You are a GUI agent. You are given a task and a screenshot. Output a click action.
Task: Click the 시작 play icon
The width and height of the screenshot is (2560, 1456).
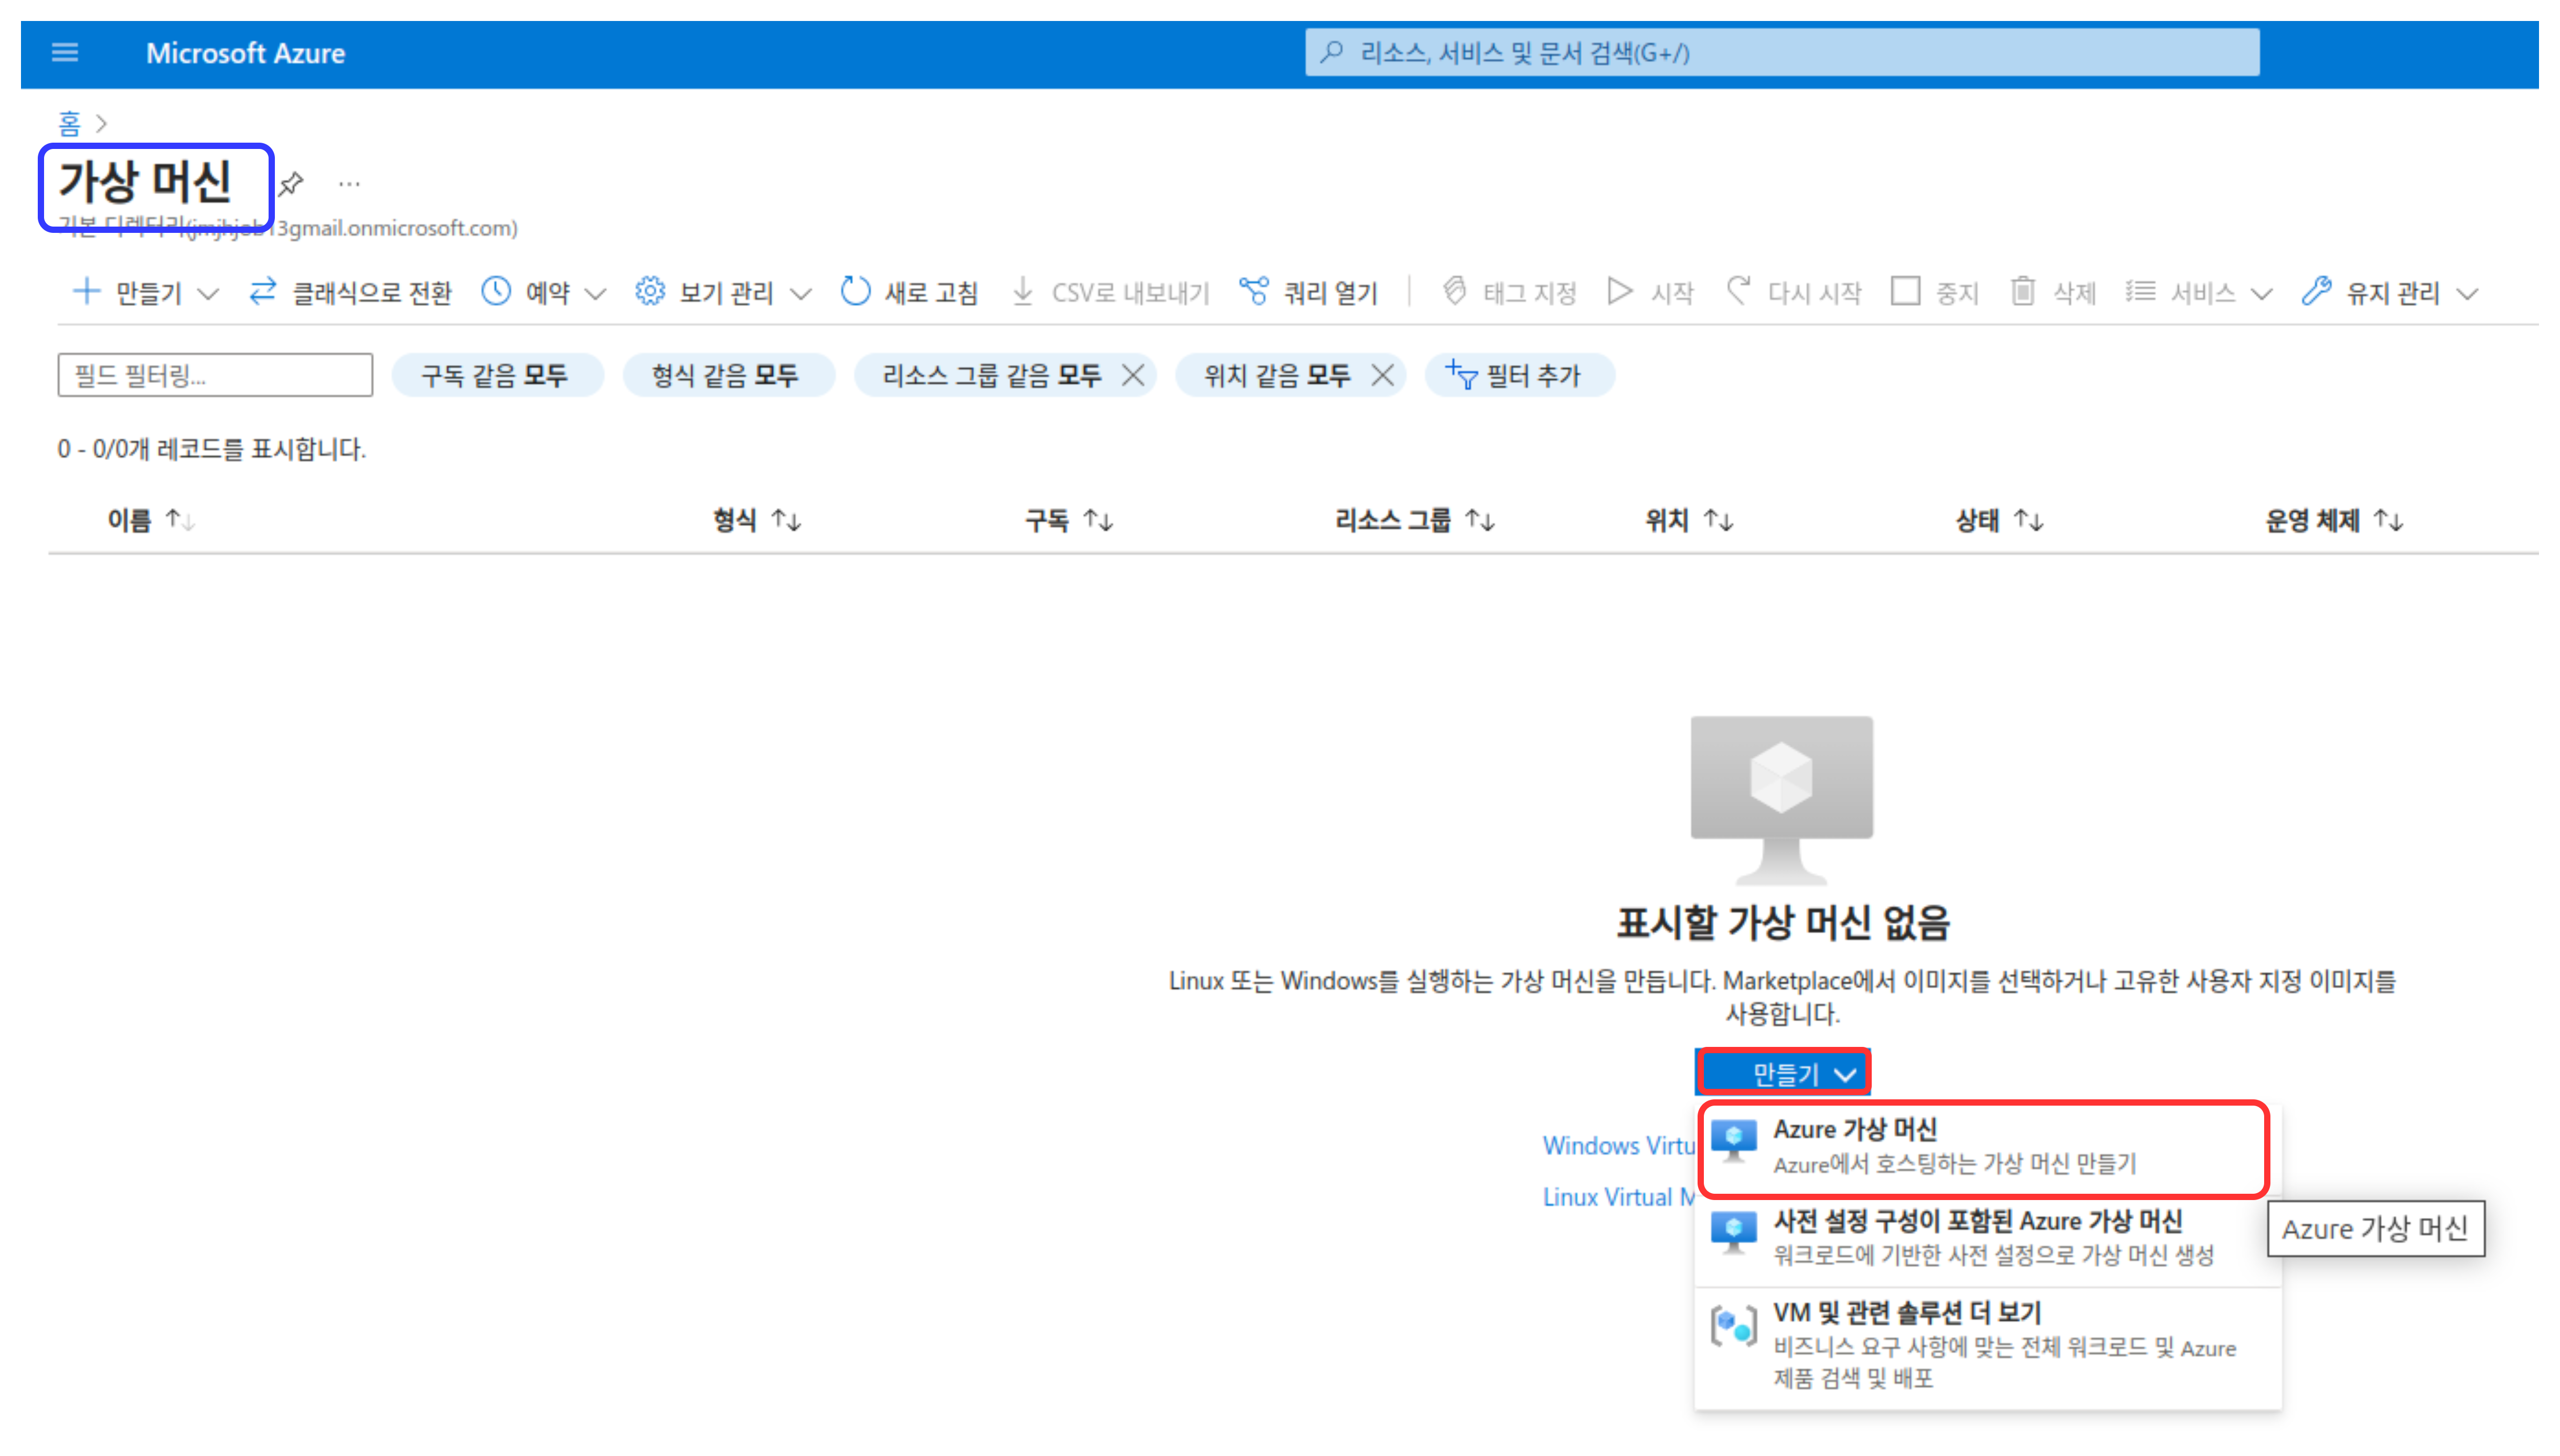click(1619, 292)
